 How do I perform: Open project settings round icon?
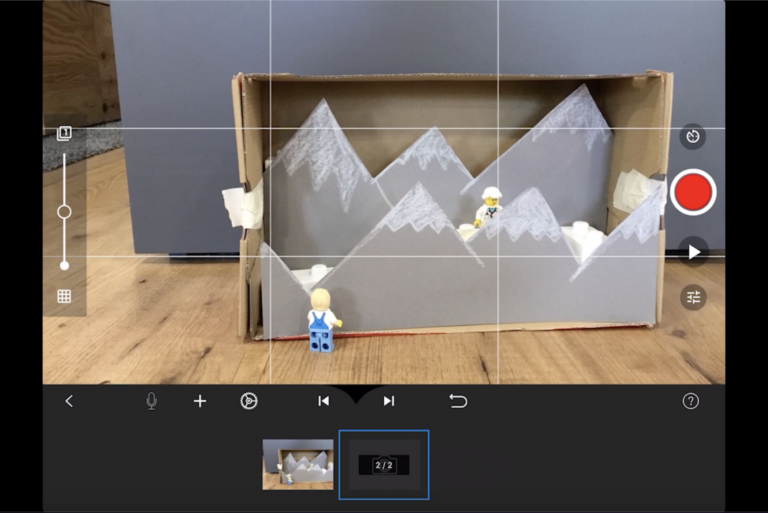[x=249, y=401]
